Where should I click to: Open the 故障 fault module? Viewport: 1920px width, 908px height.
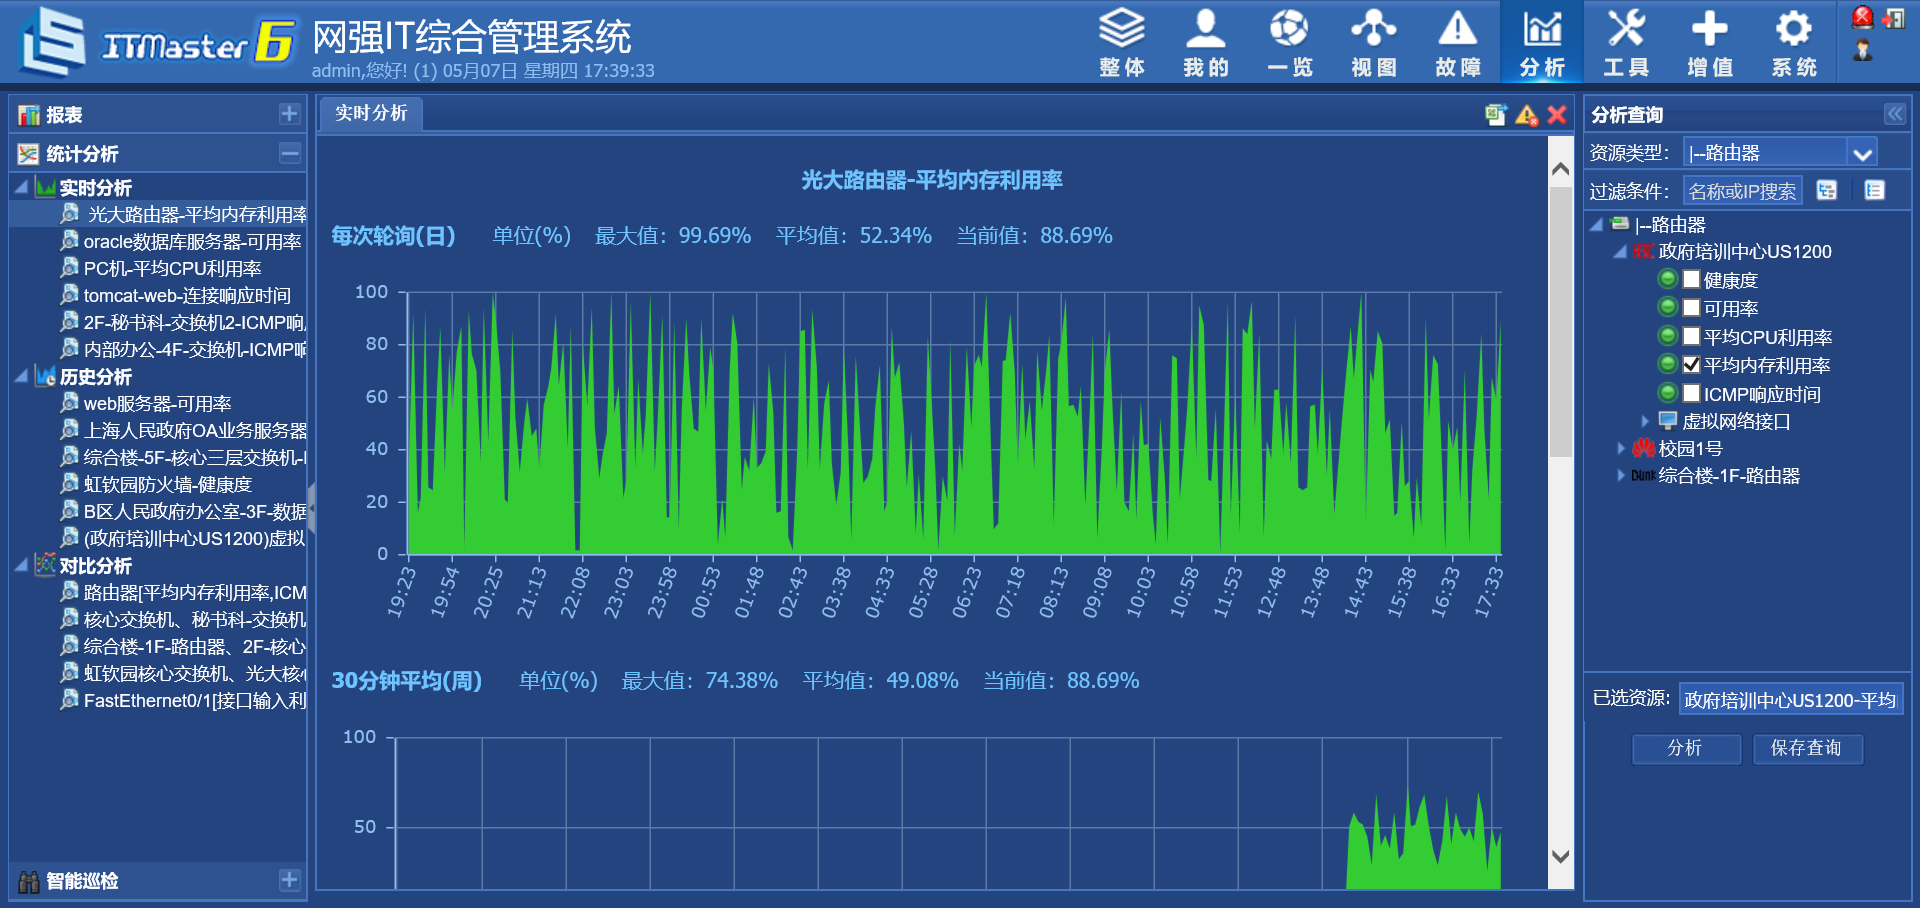coord(1458,42)
